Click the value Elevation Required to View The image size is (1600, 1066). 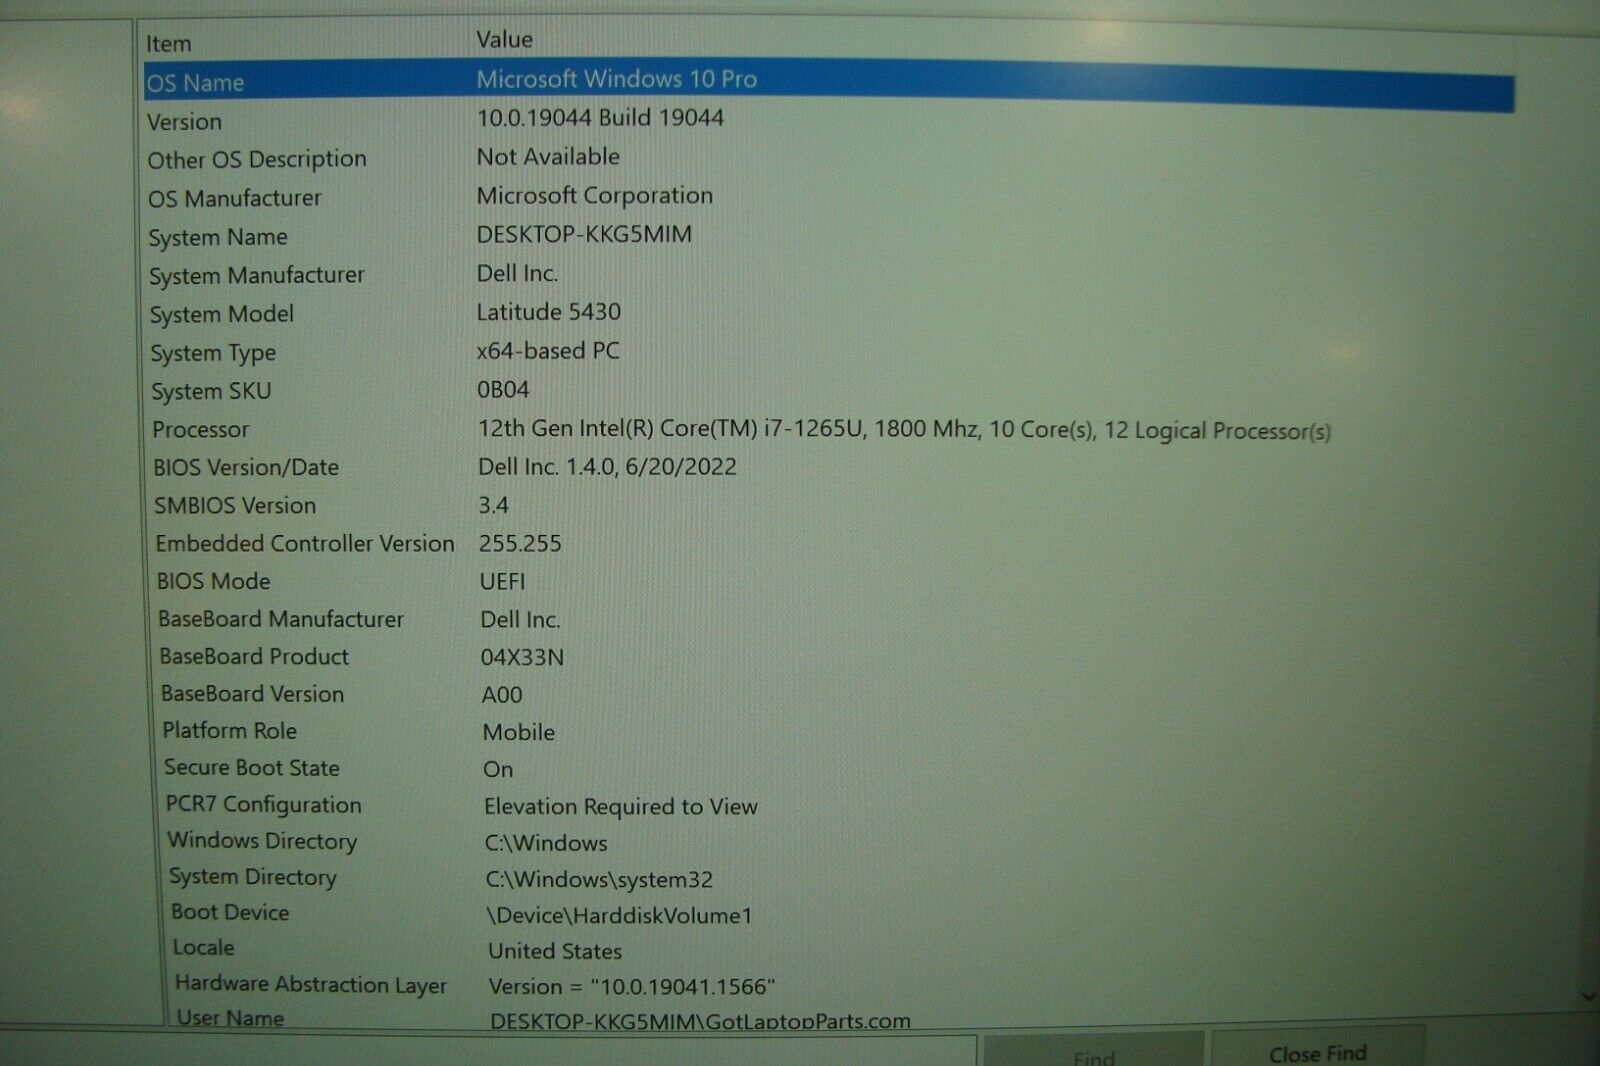tap(621, 807)
